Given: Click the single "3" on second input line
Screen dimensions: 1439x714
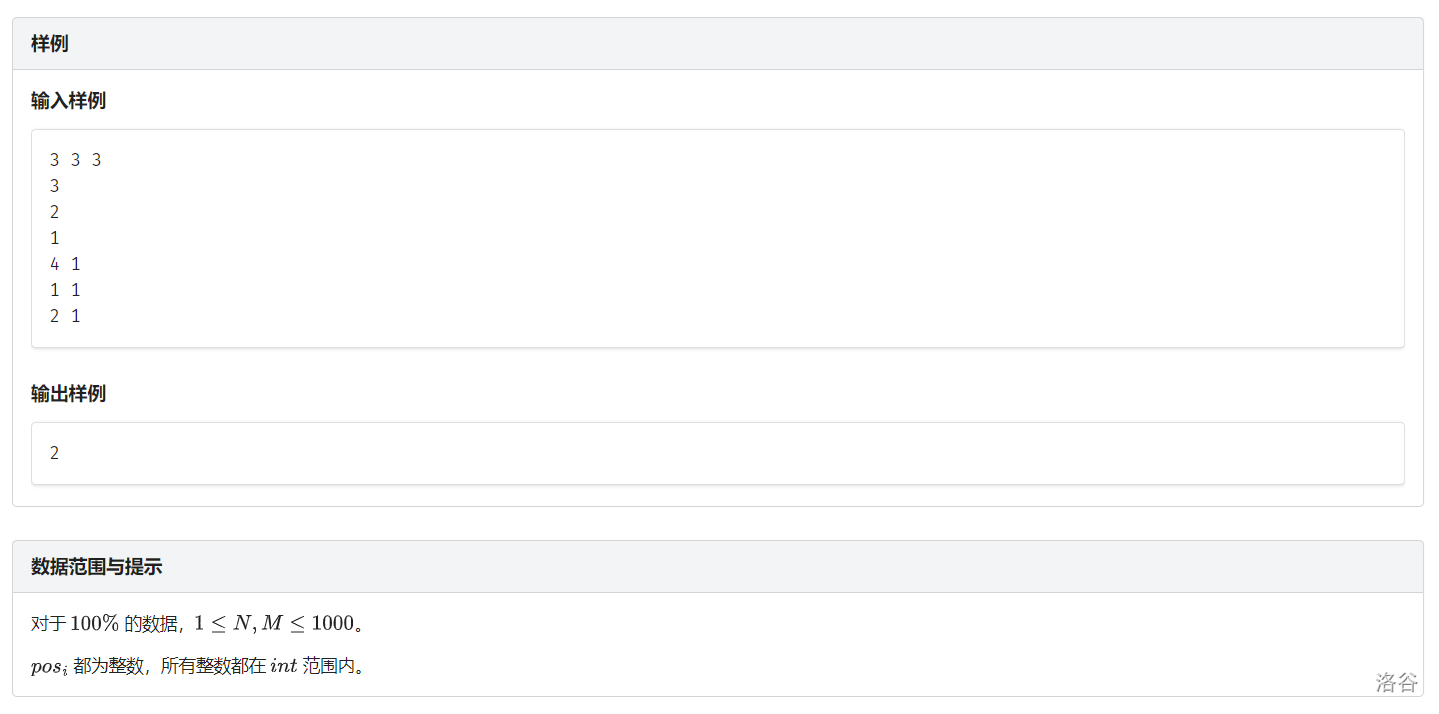Looking at the screenshot, I should coord(55,186).
